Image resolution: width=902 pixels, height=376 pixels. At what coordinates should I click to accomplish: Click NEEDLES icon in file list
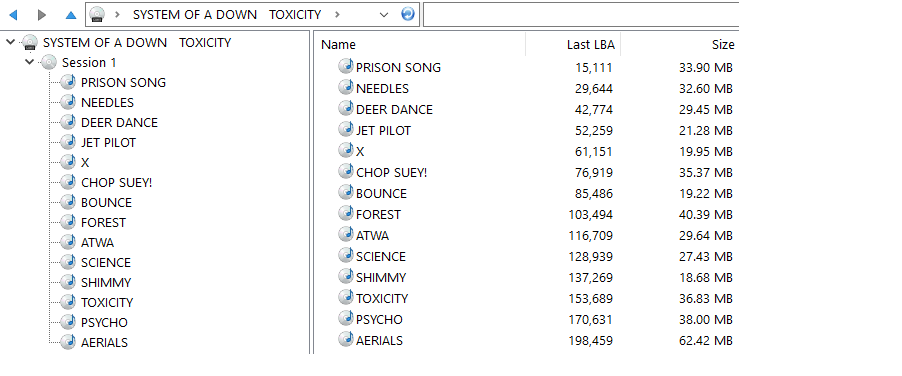[x=346, y=87]
